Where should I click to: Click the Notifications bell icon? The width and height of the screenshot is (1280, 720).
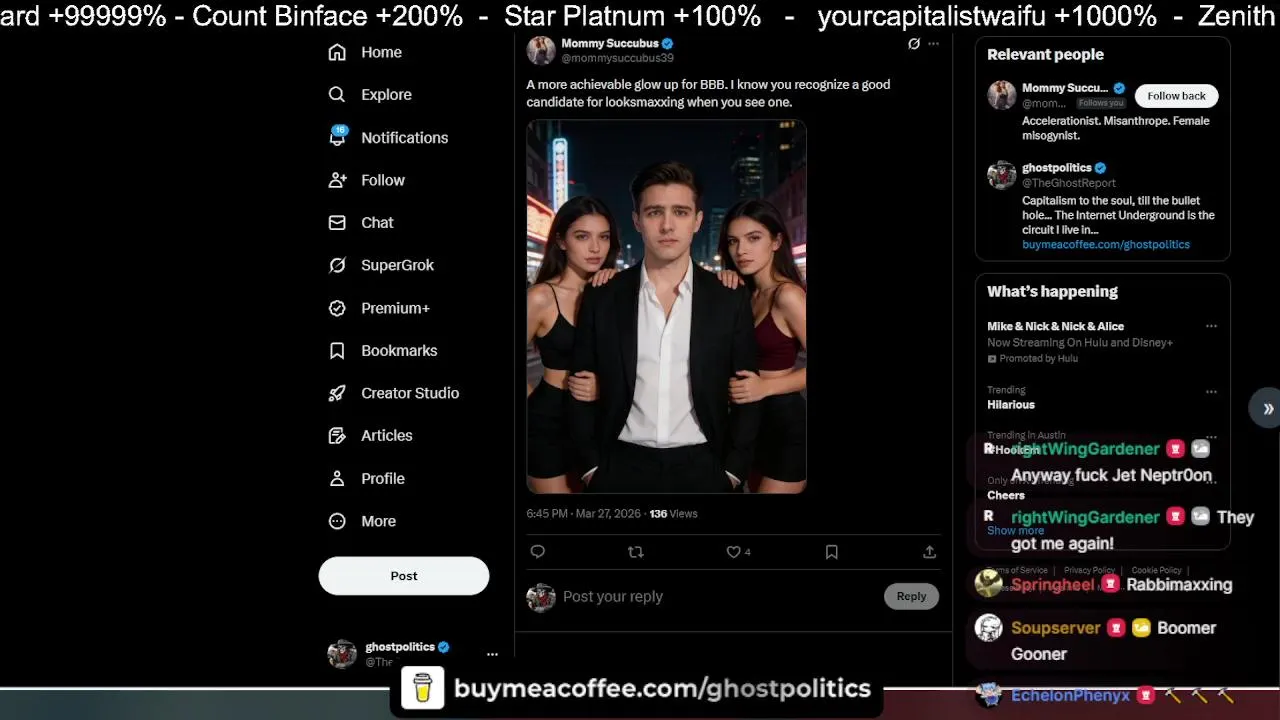[337, 138]
